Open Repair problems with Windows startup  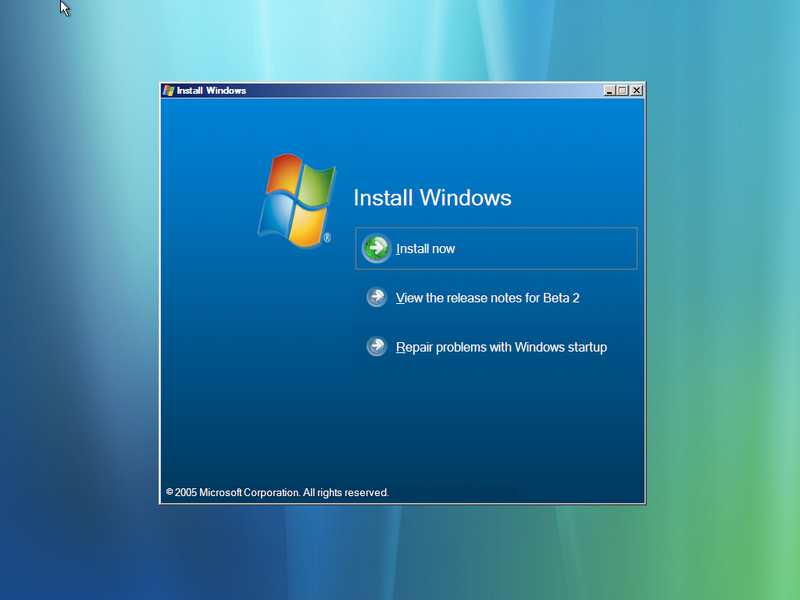(x=501, y=347)
